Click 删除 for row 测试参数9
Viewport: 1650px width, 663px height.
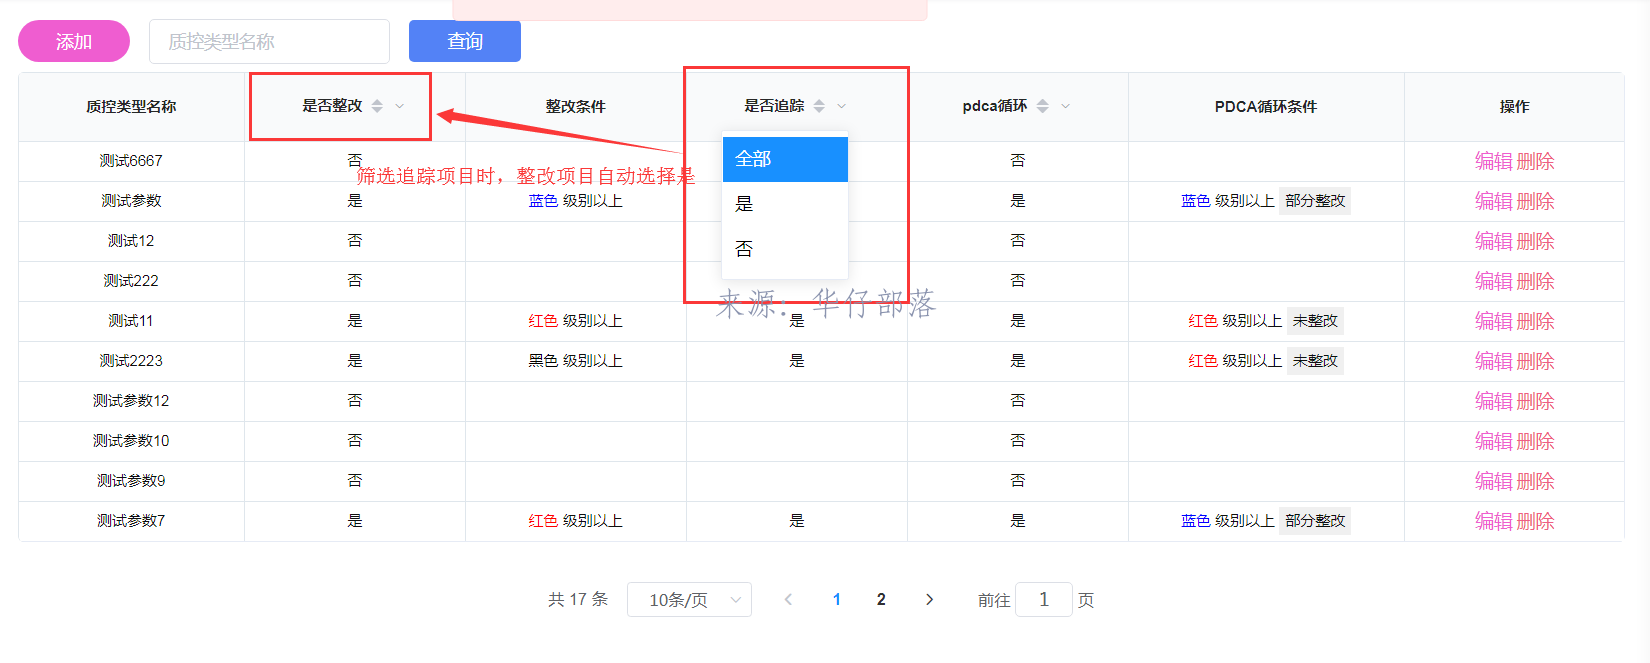coord(1535,481)
